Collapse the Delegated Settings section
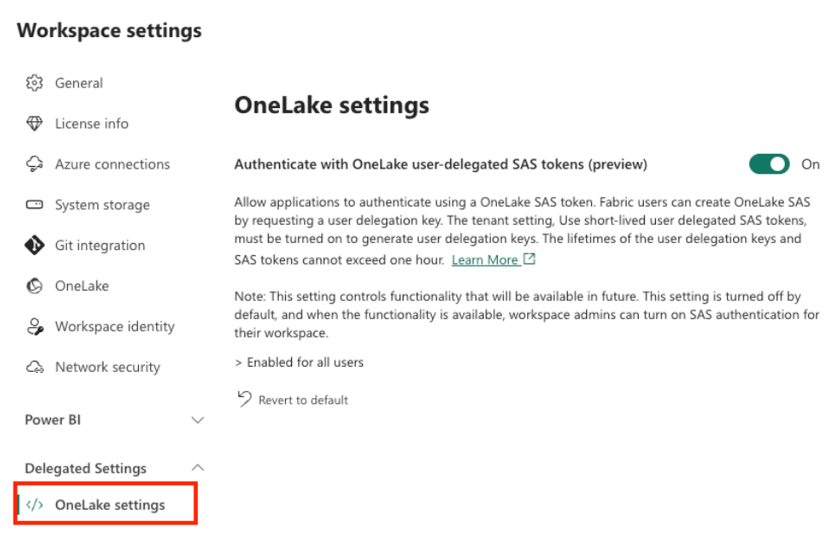Screen dimensions: 828x534 tap(197, 468)
